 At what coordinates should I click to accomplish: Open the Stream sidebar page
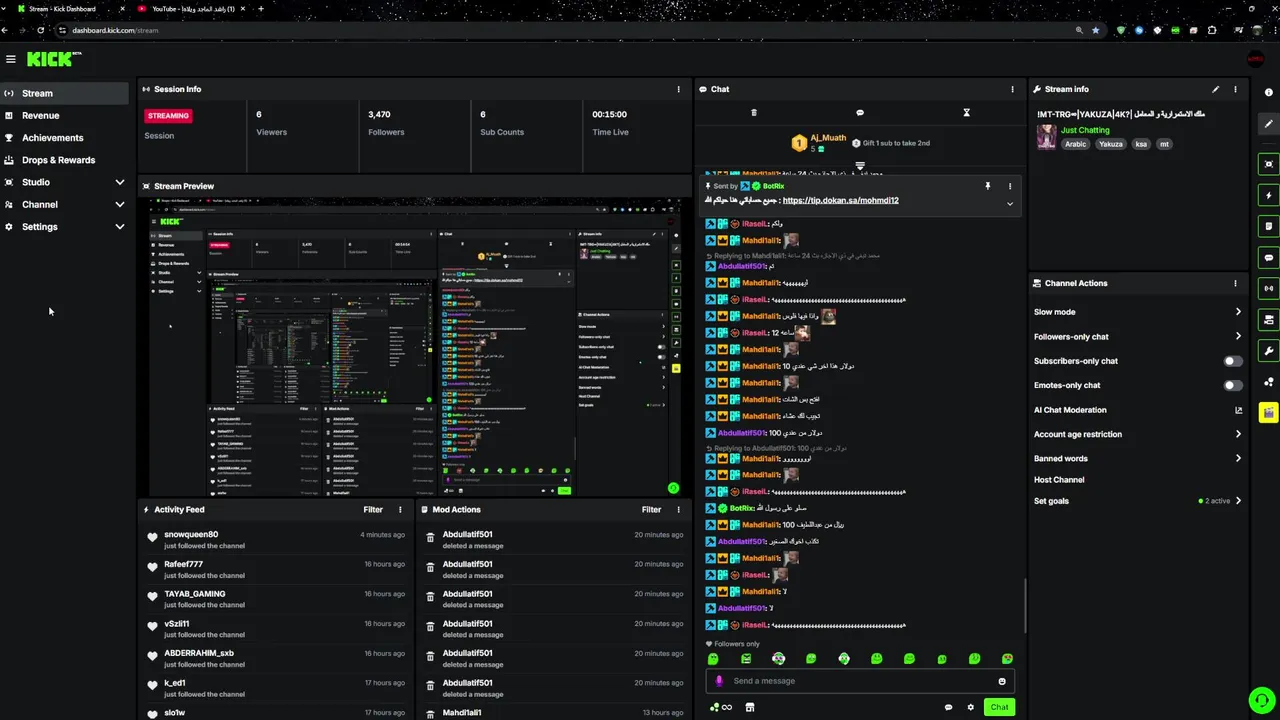tap(64, 93)
